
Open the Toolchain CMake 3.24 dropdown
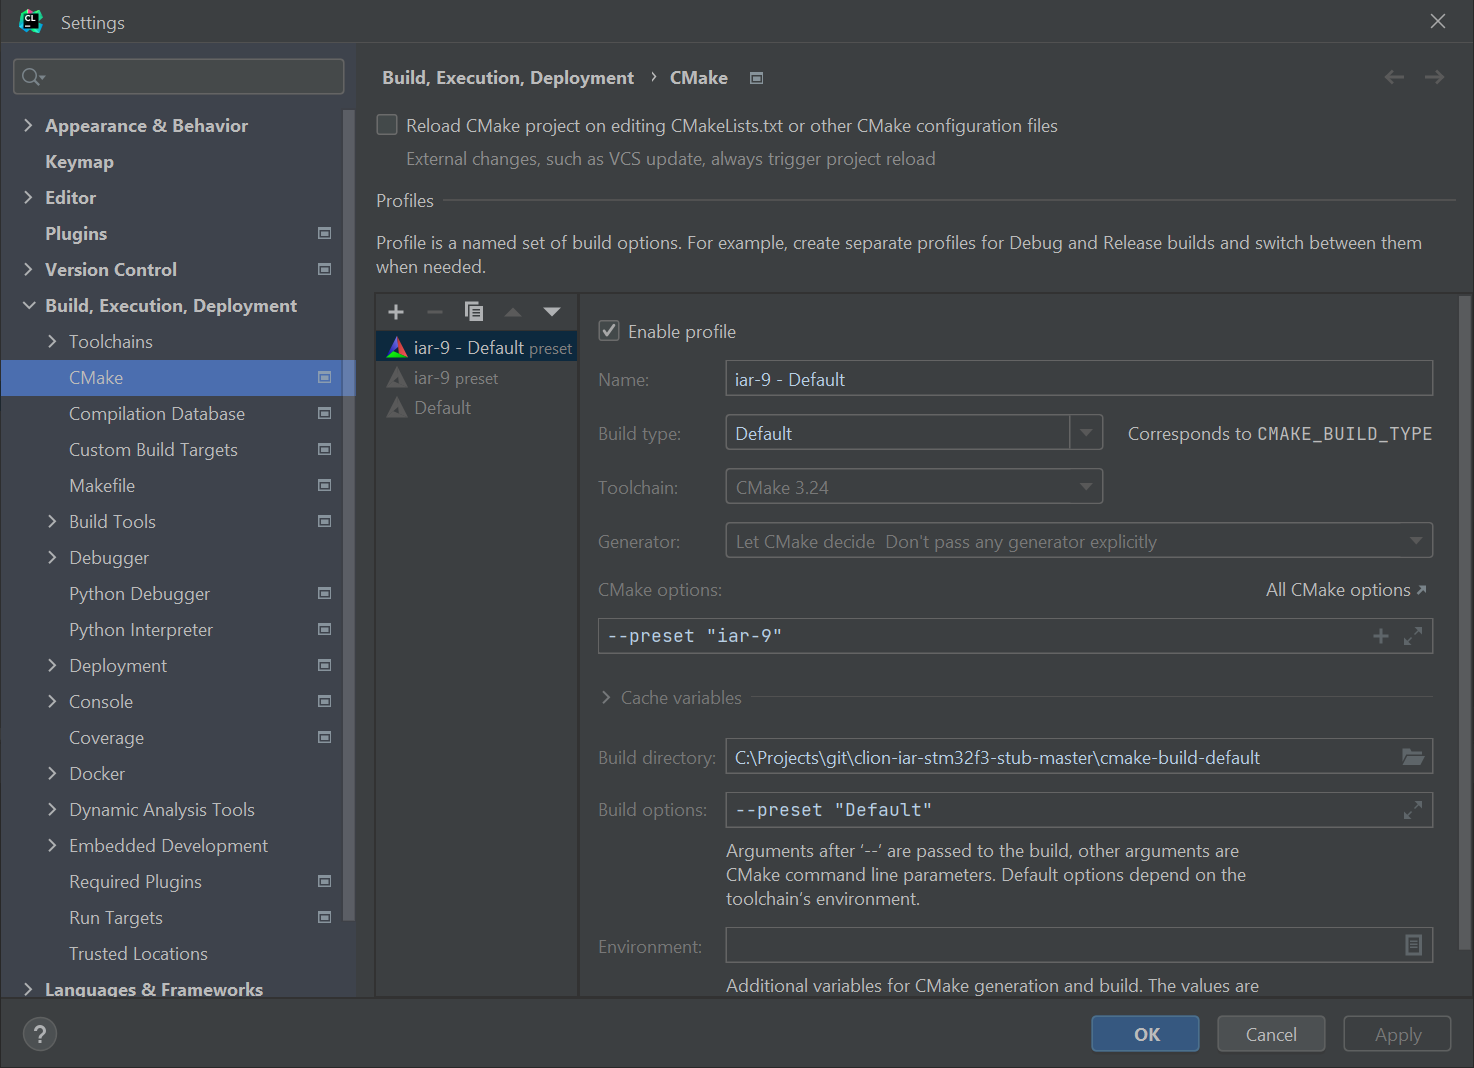coord(914,487)
